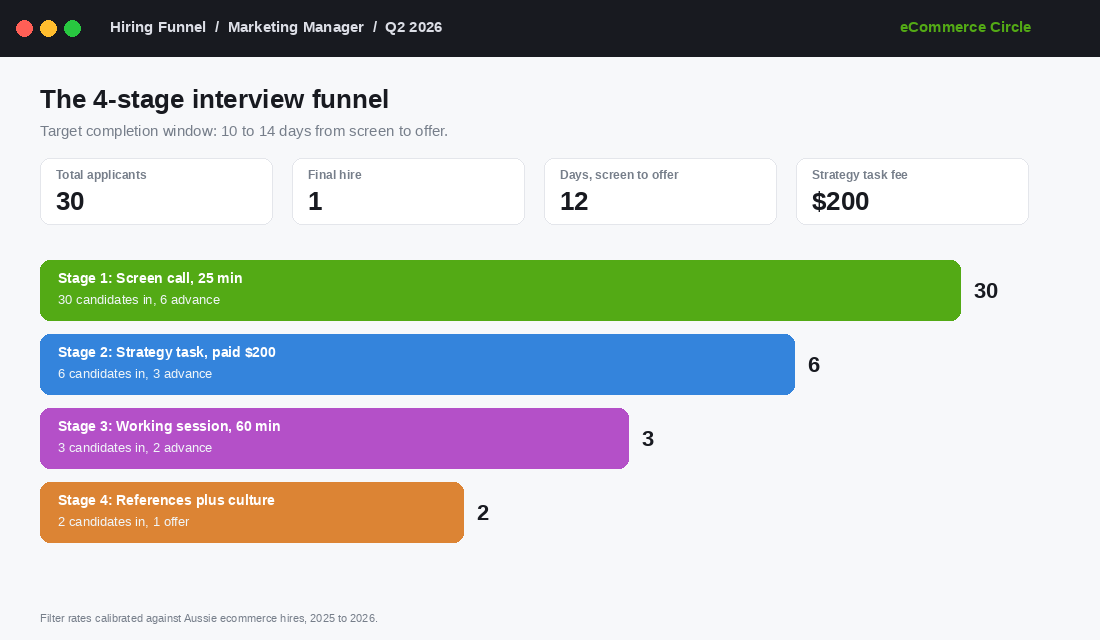This screenshot has width=1100, height=640.
Task: Click '30 candidates in, 6 advance' text
Action: (x=139, y=300)
